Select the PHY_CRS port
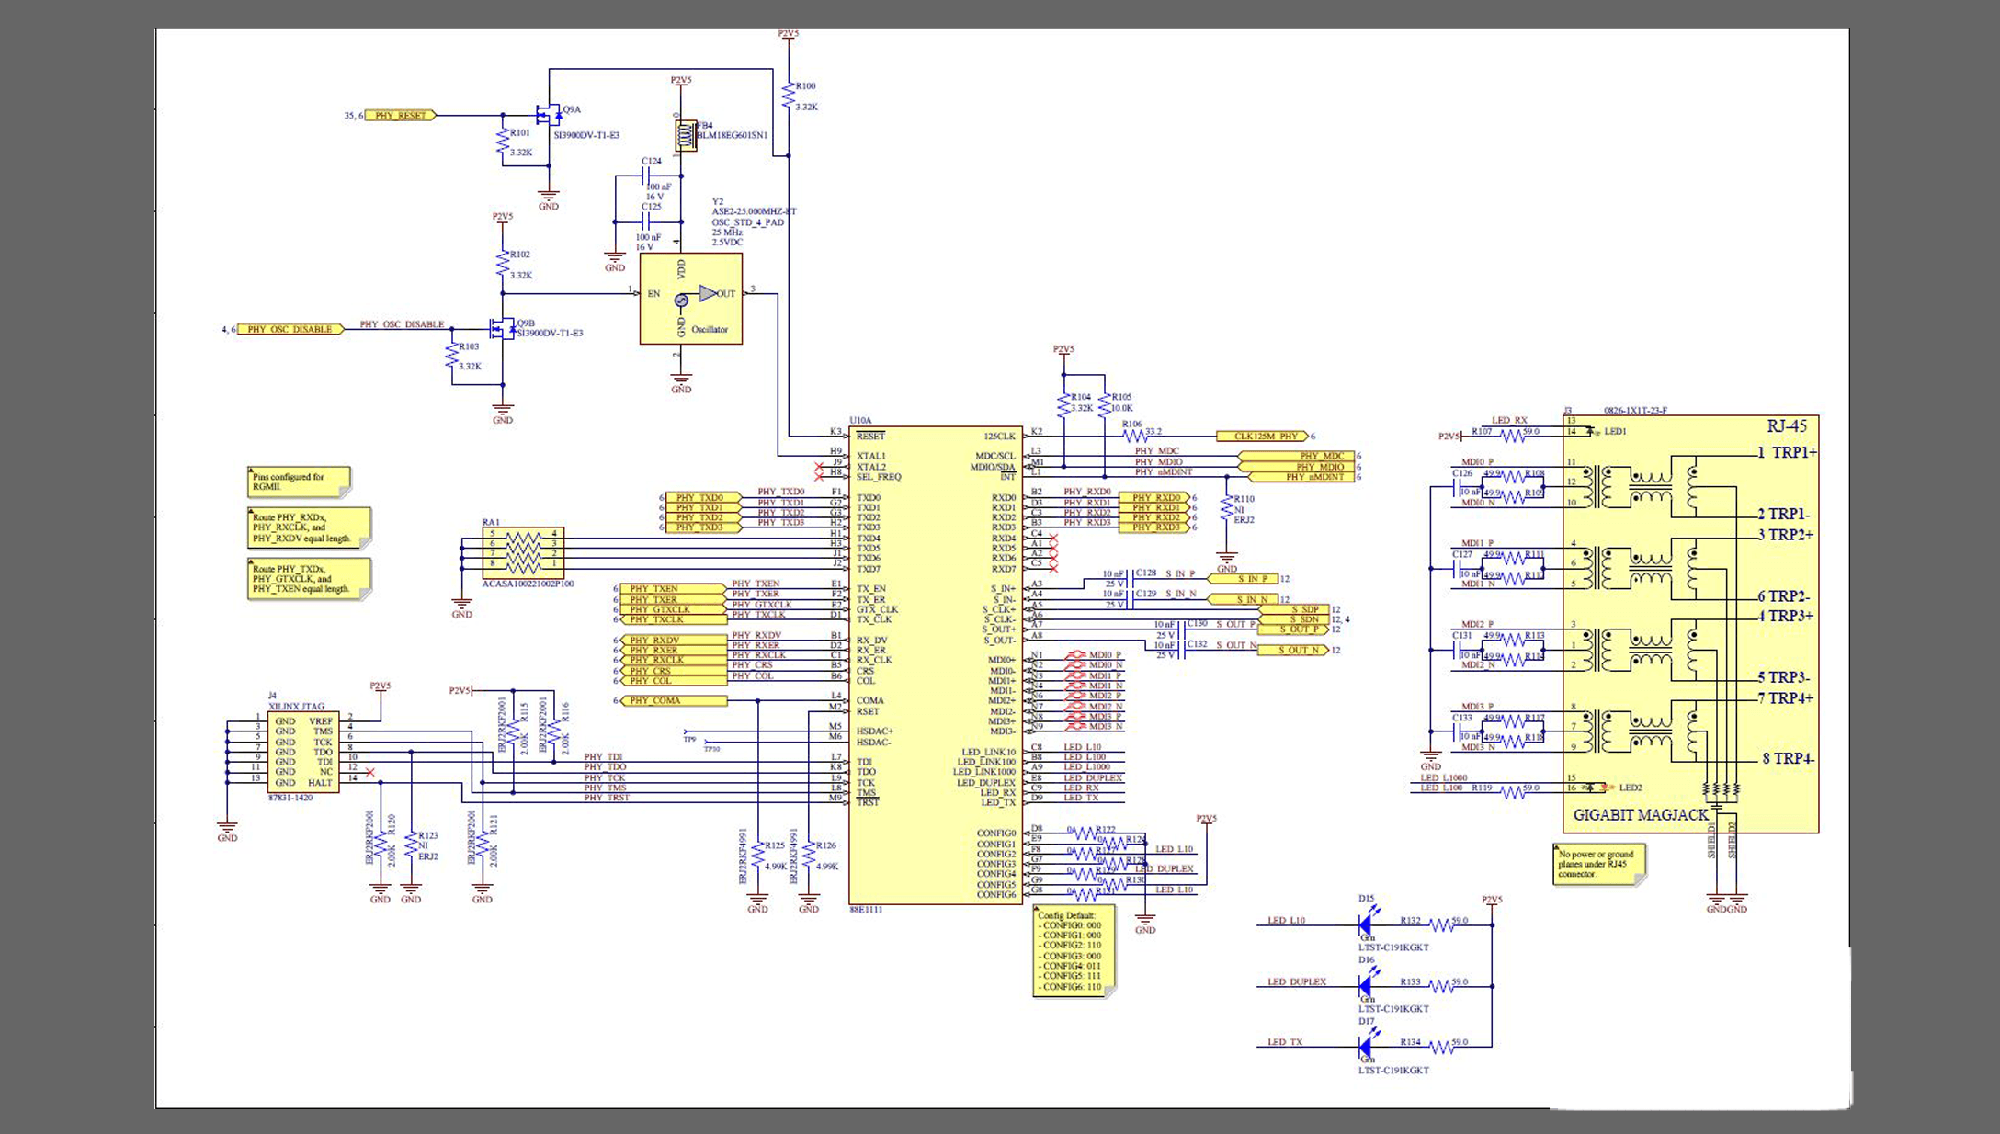 (672, 671)
